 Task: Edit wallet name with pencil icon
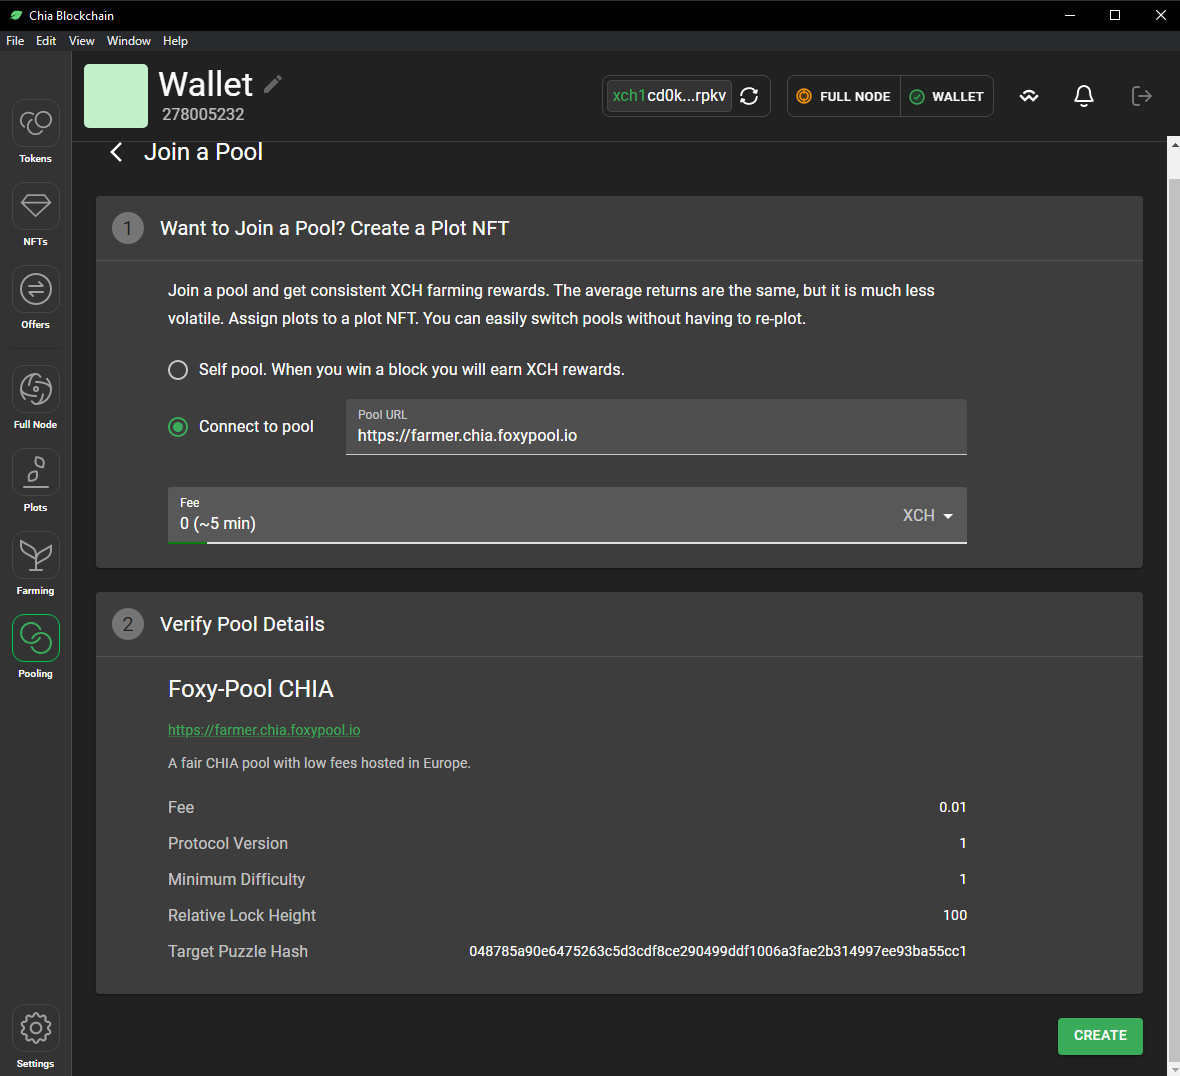point(273,84)
